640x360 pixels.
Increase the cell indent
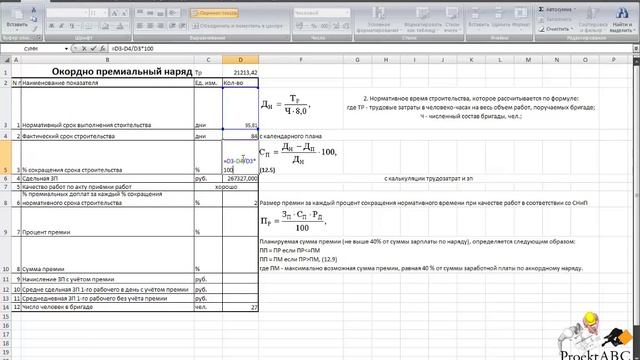[182, 26]
